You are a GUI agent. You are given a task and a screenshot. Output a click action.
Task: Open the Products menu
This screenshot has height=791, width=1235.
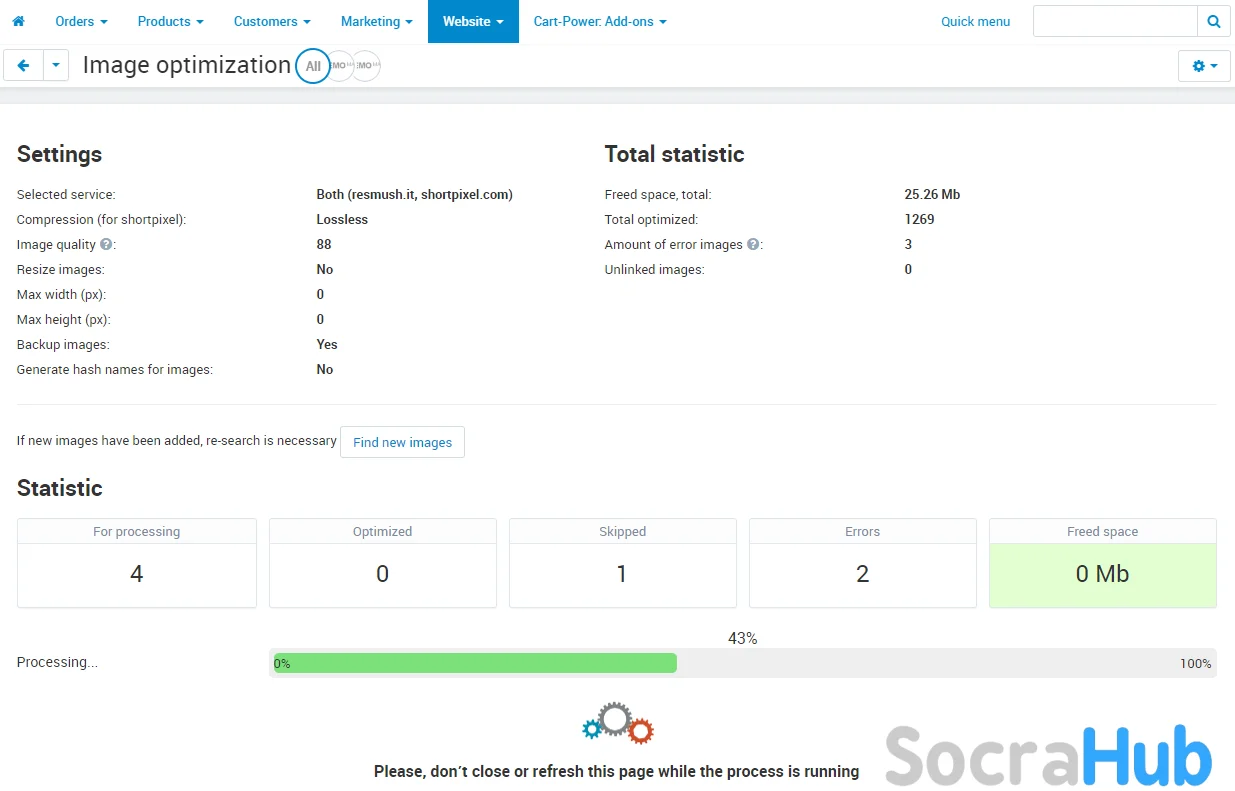[170, 21]
